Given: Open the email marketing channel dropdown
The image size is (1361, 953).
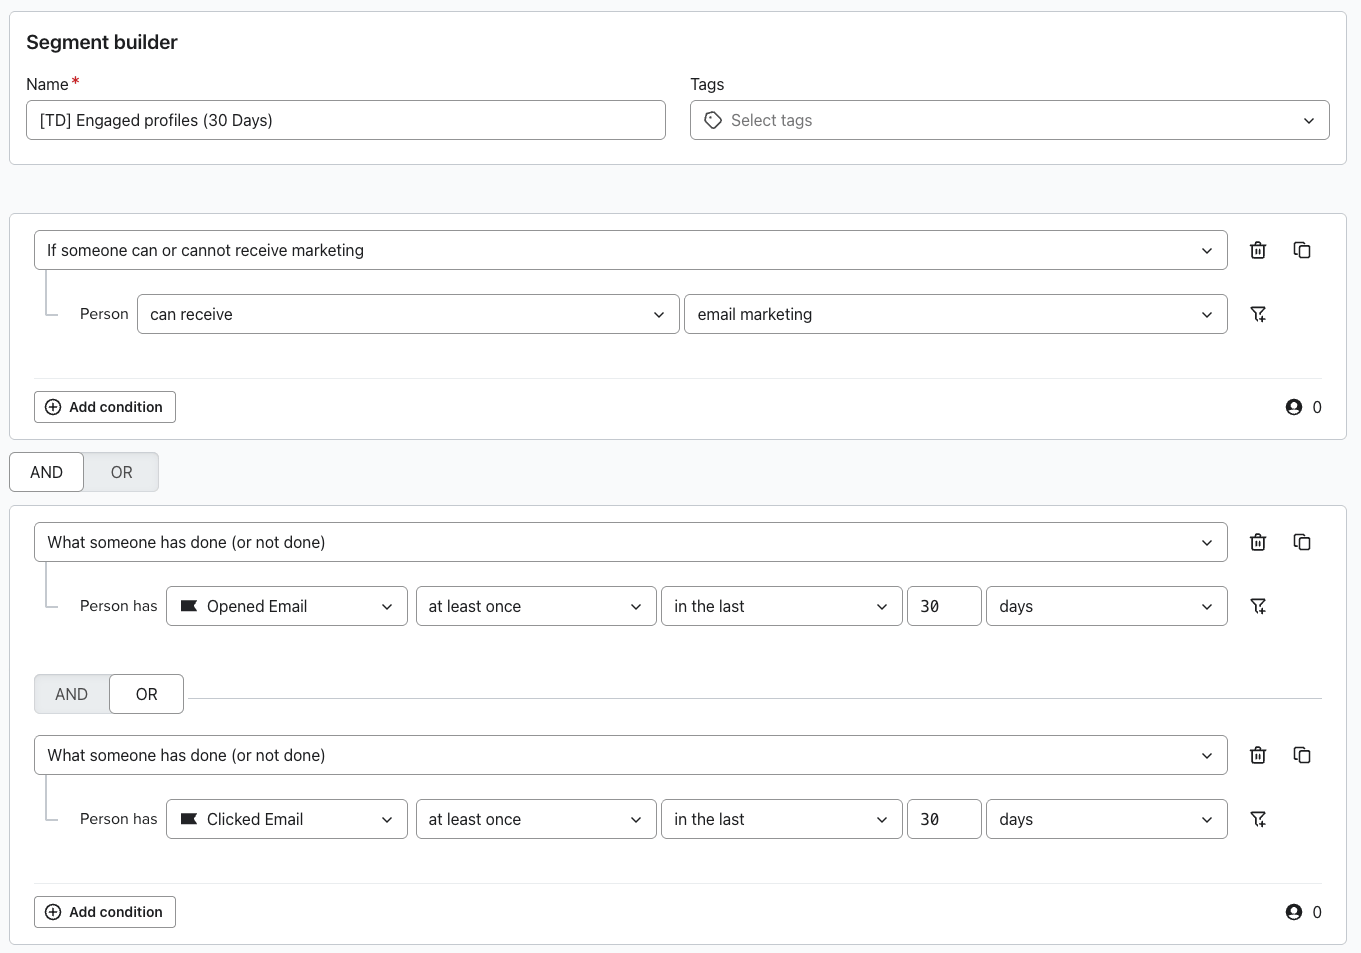Looking at the screenshot, I should 955,314.
